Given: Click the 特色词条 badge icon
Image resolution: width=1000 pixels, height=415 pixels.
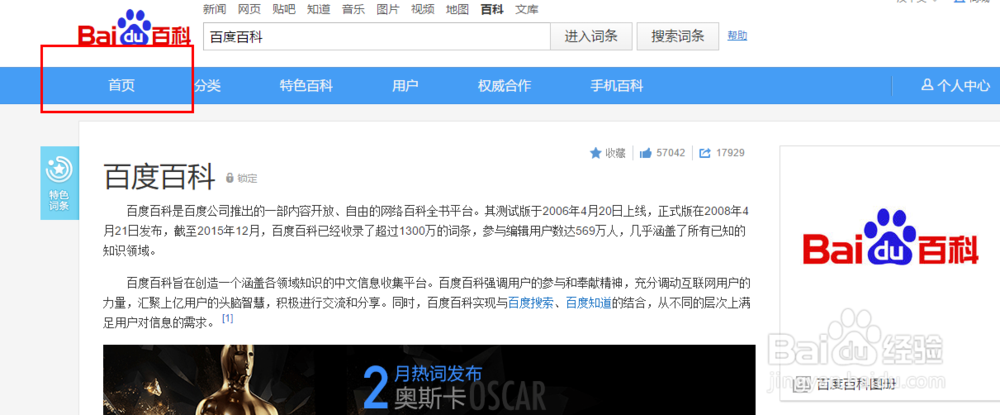Looking at the screenshot, I should click(59, 183).
